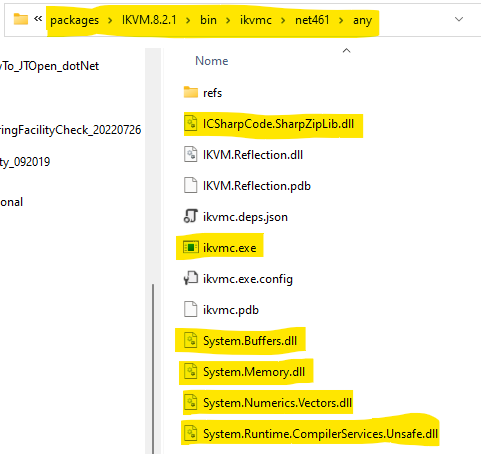
Task: Select the ikvmc.pdb file icon
Action: [191, 310]
